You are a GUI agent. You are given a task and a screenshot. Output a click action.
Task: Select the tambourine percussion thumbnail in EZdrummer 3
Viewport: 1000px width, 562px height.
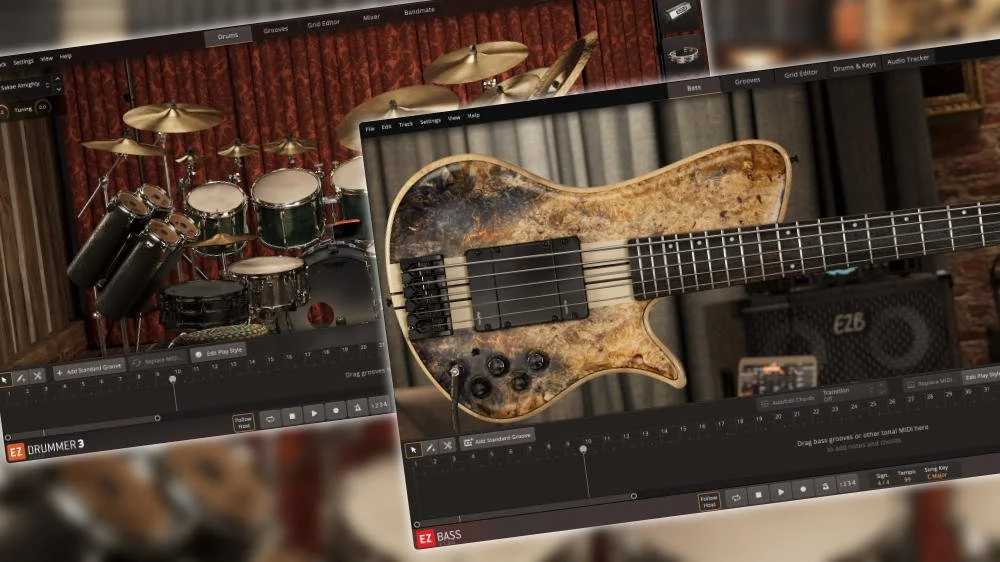(683, 55)
